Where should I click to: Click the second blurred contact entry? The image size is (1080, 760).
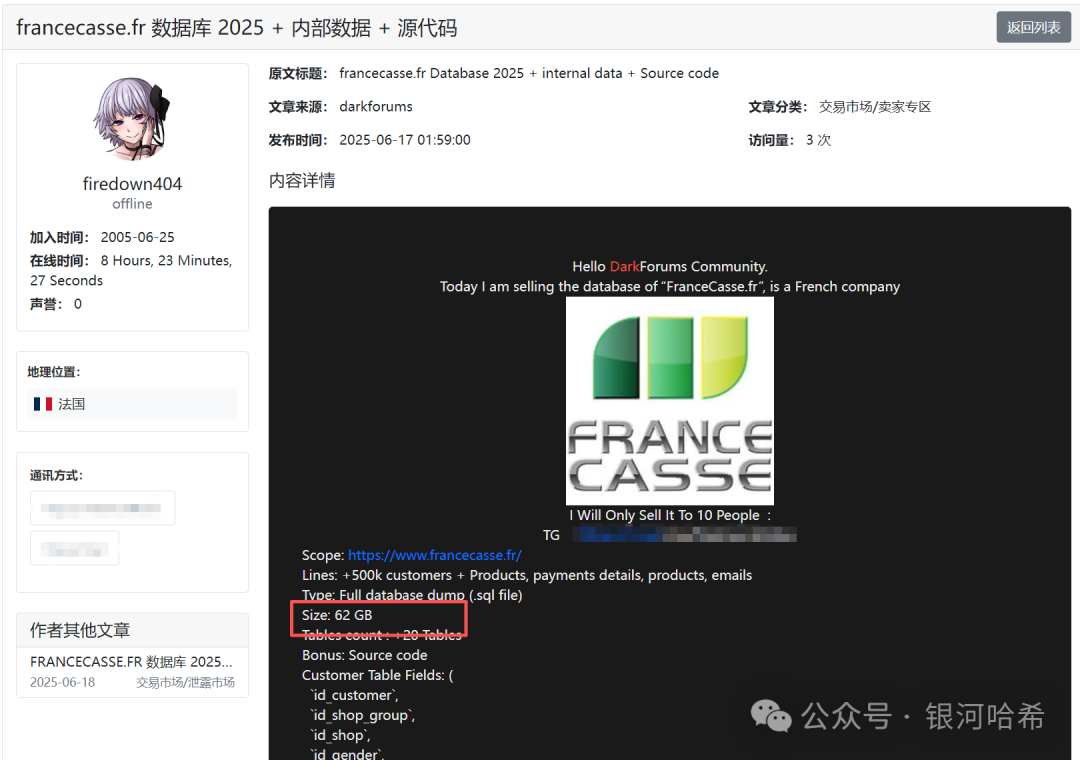(x=74, y=548)
